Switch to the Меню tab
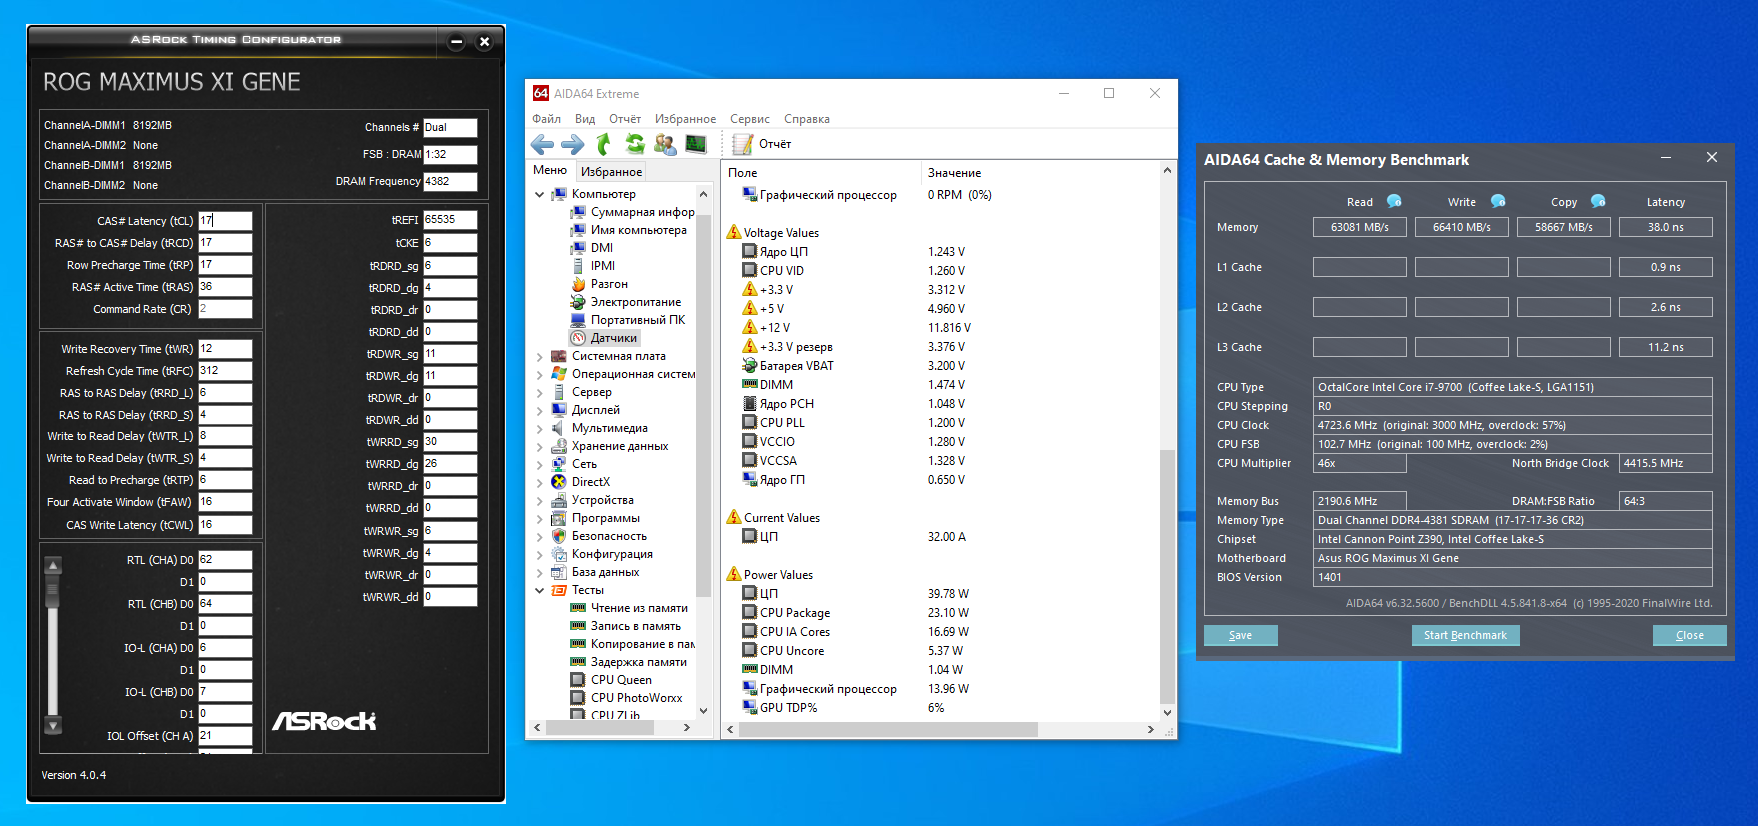1758x826 pixels. tap(550, 171)
